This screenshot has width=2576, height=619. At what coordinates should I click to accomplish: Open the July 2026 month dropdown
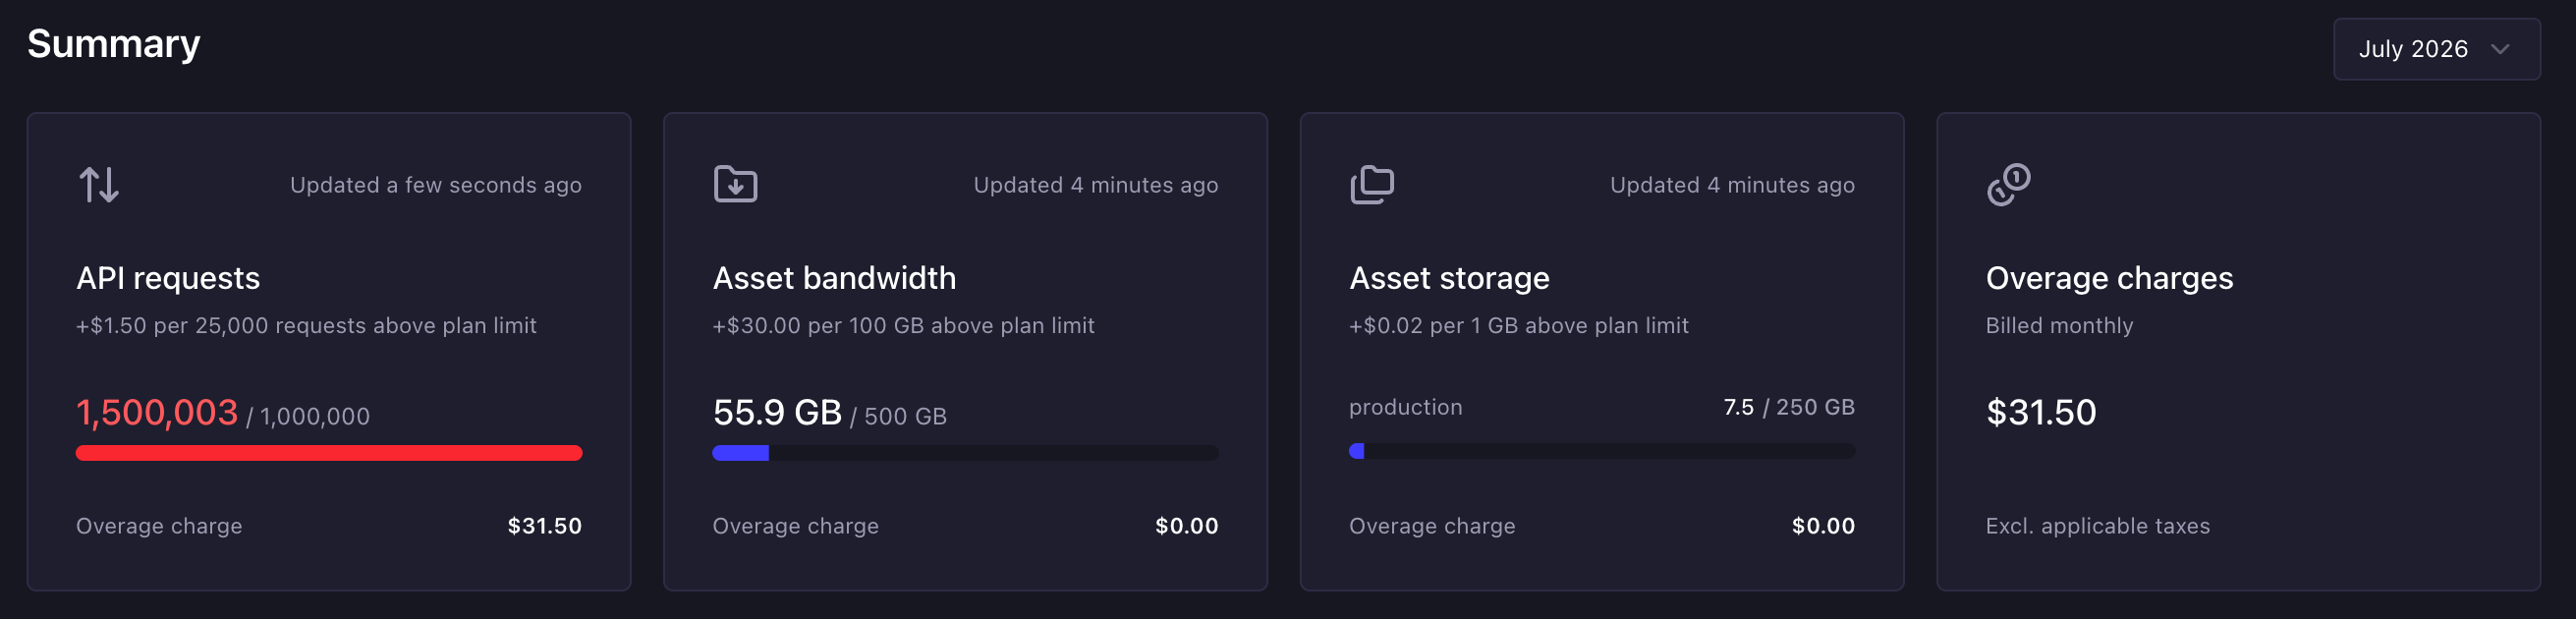(x=2436, y=49)
